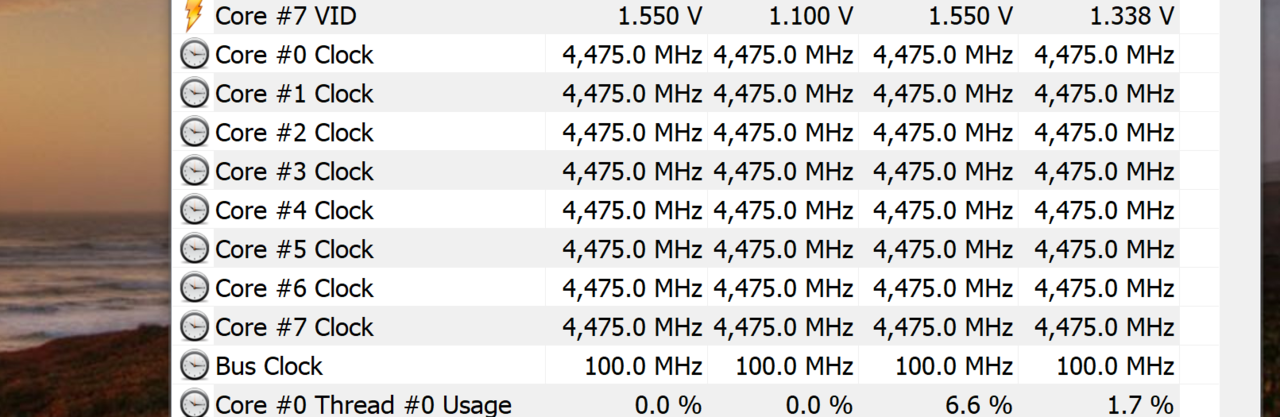Click the clock icon for Core #5 Clock
Viewport: 1280px width, 417px height.
(x=194, y=250)
